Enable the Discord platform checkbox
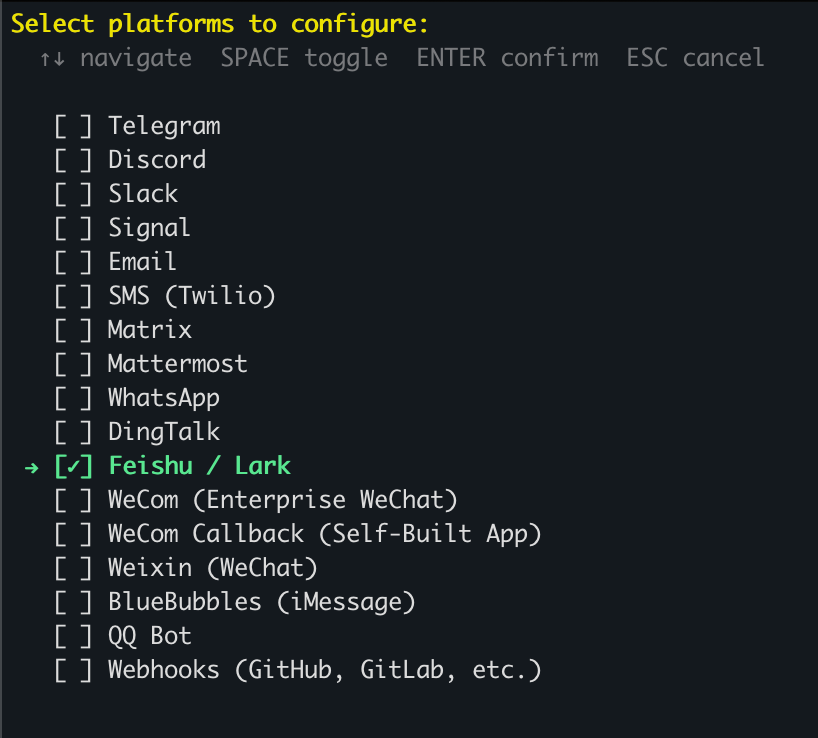 tap(74, 160)
